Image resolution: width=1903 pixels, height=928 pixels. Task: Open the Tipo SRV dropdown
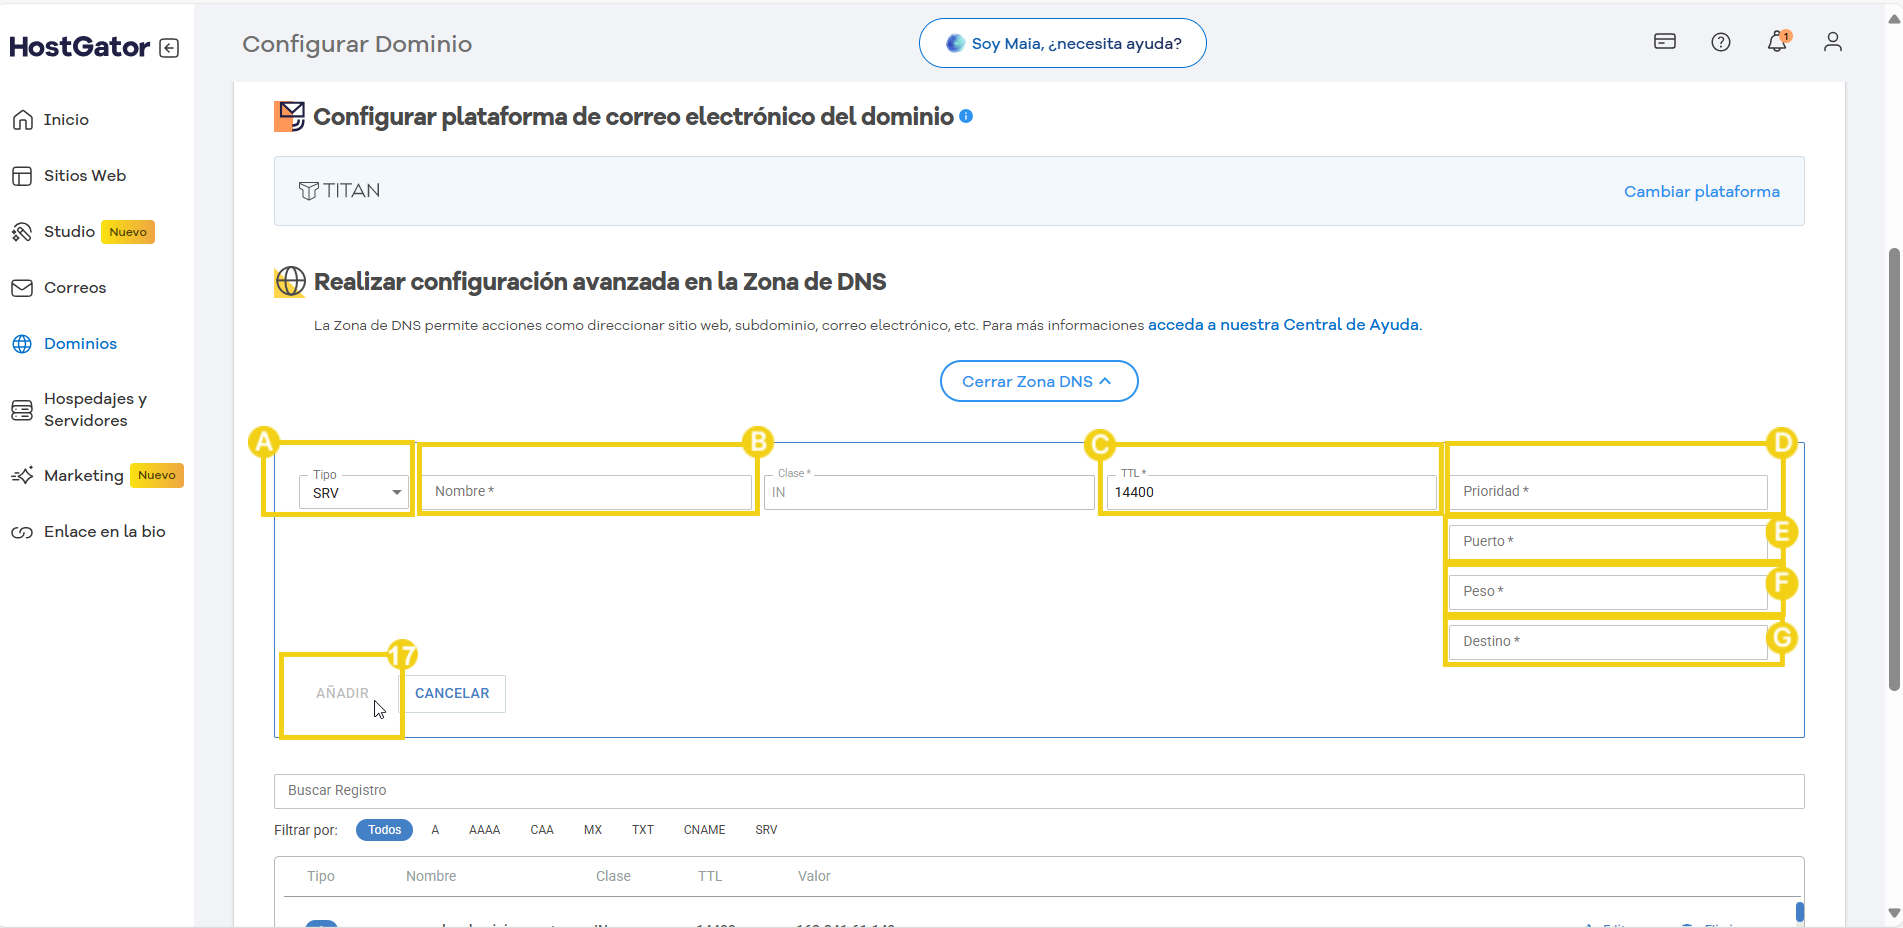(x=354, y=493)
